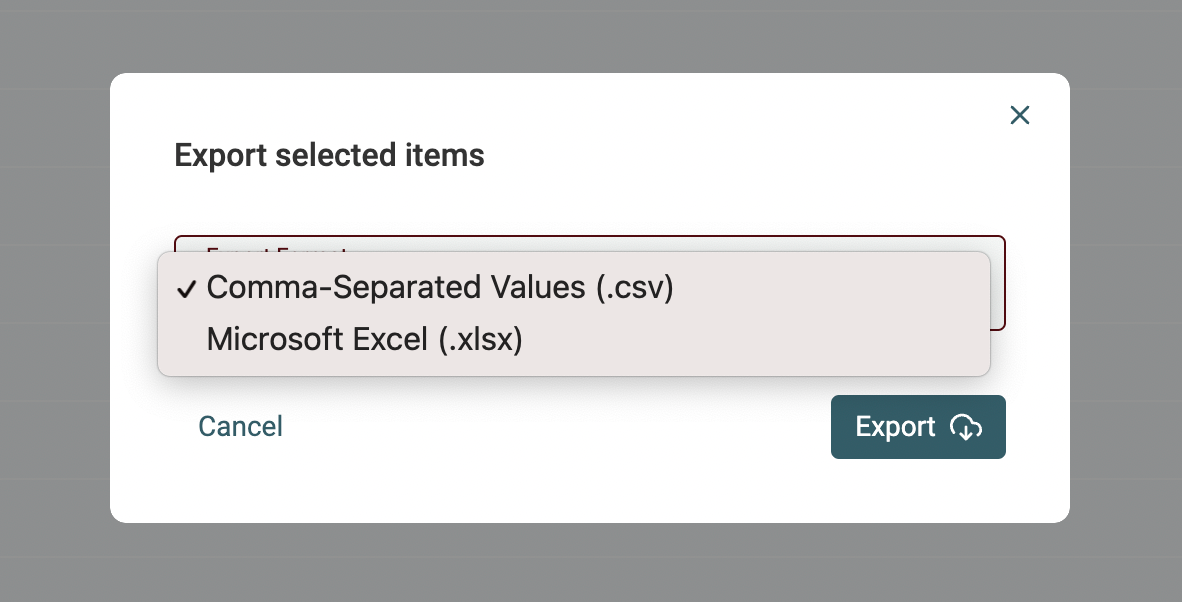Close the export dialog with the X icon

[x=1019, y=115]
